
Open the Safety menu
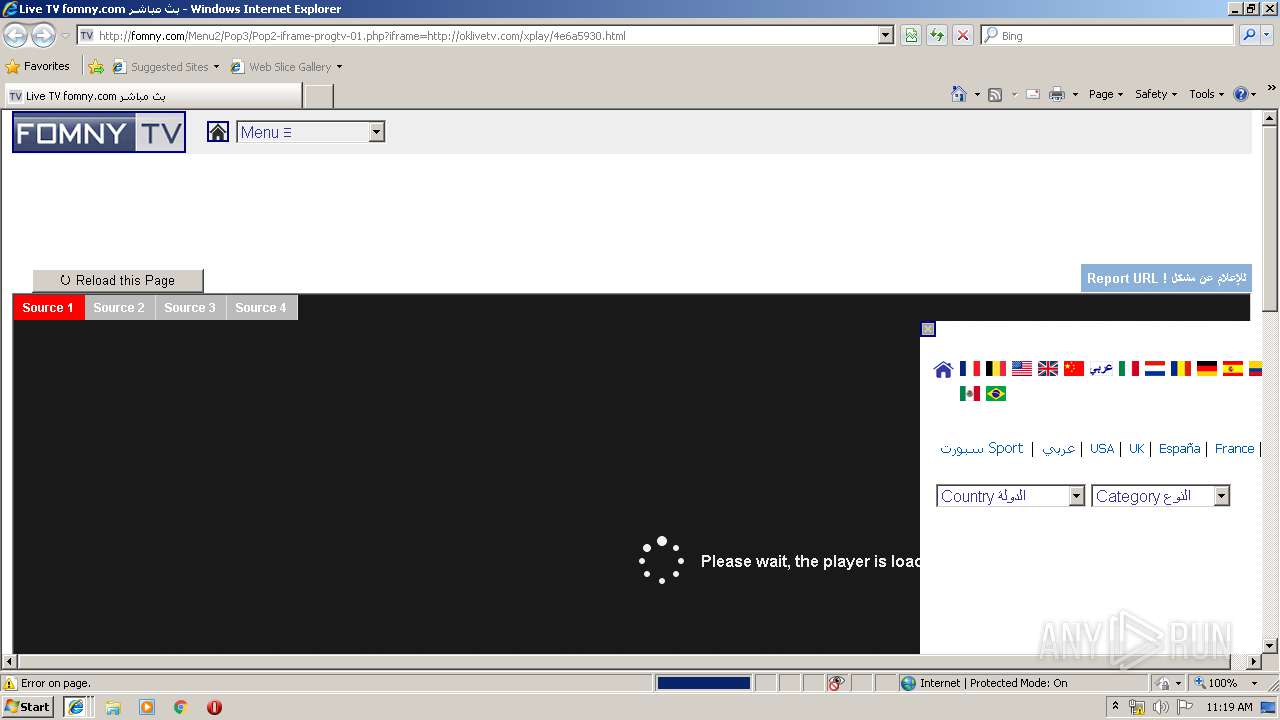(x=1156, y=94)
